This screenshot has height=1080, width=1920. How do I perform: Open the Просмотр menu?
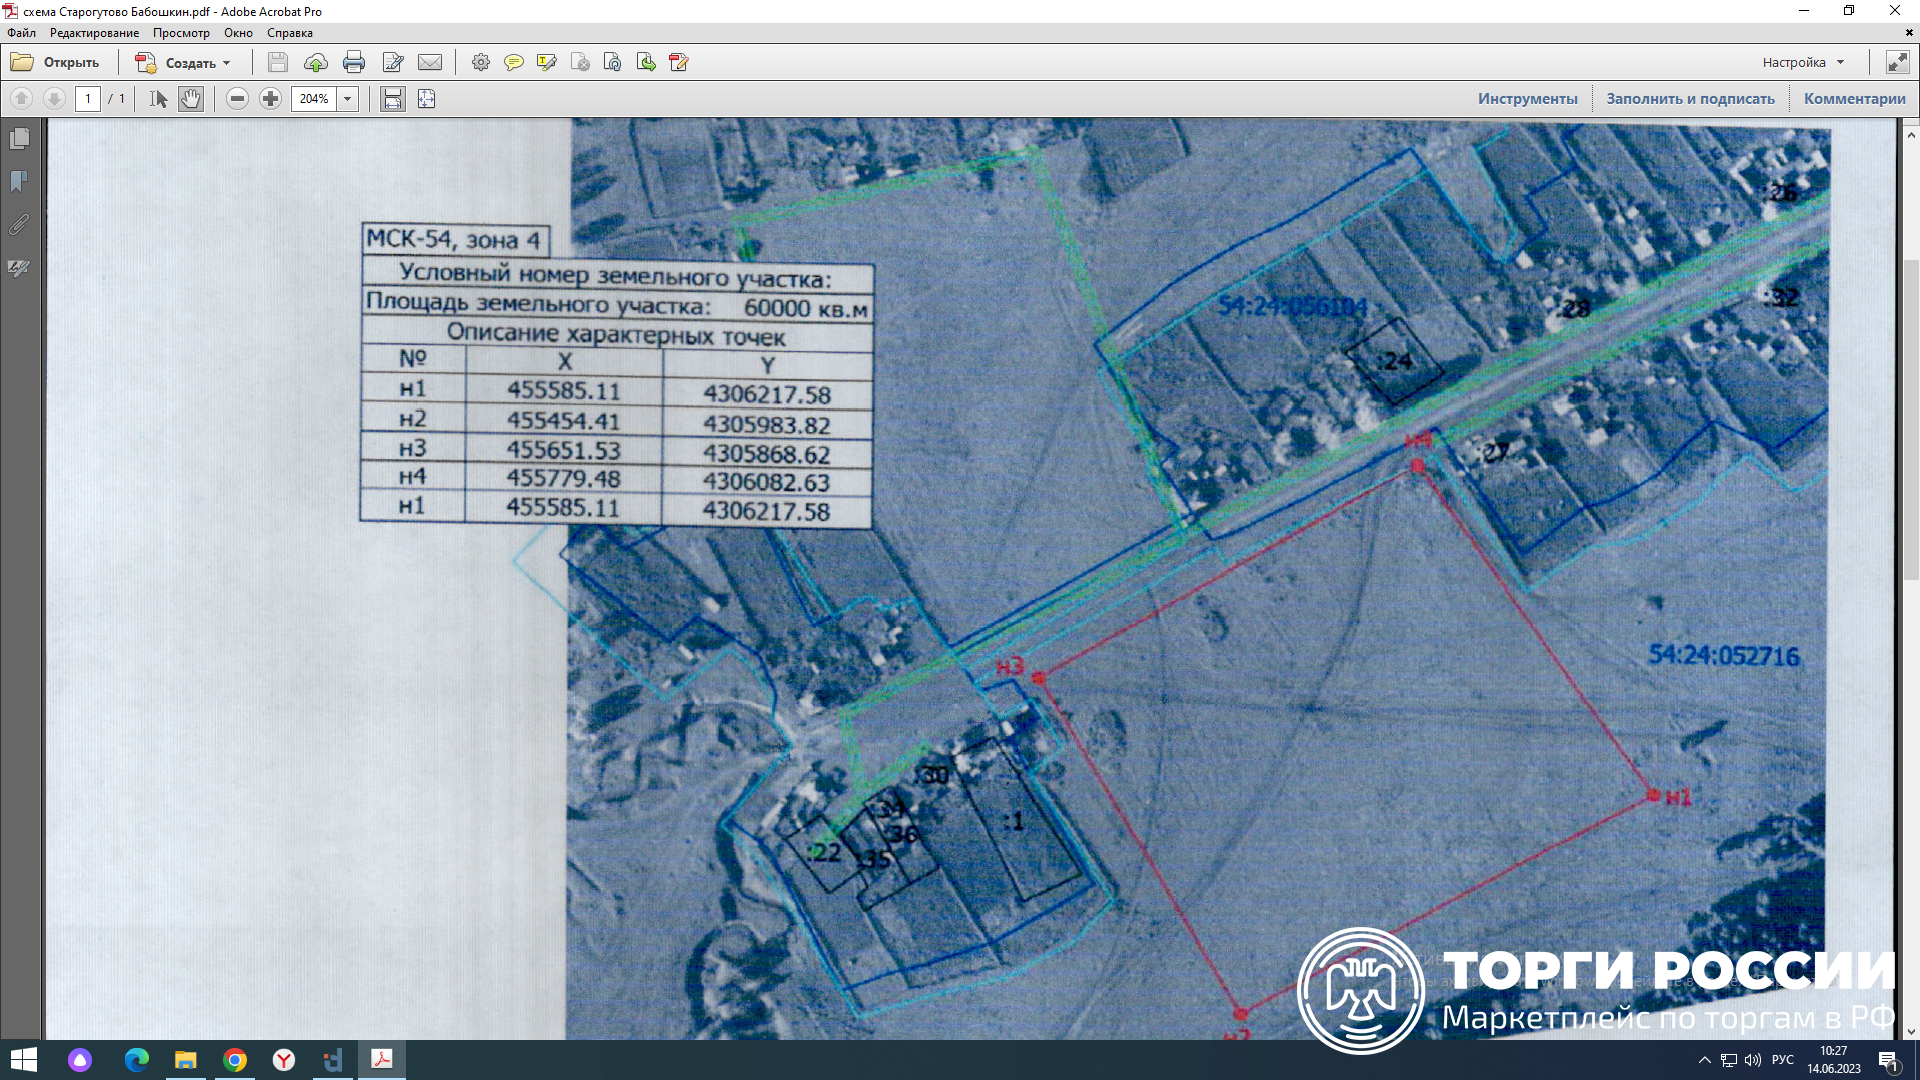coord(181,33)
